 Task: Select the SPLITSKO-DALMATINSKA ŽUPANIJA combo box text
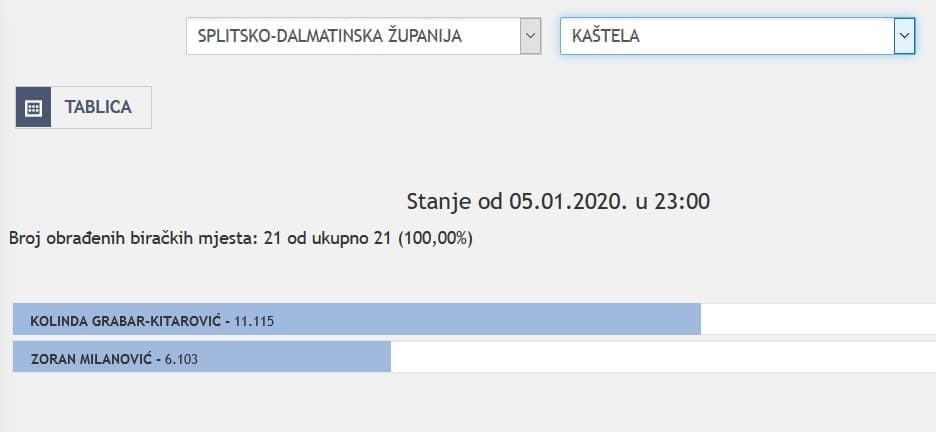pos(330,36)
